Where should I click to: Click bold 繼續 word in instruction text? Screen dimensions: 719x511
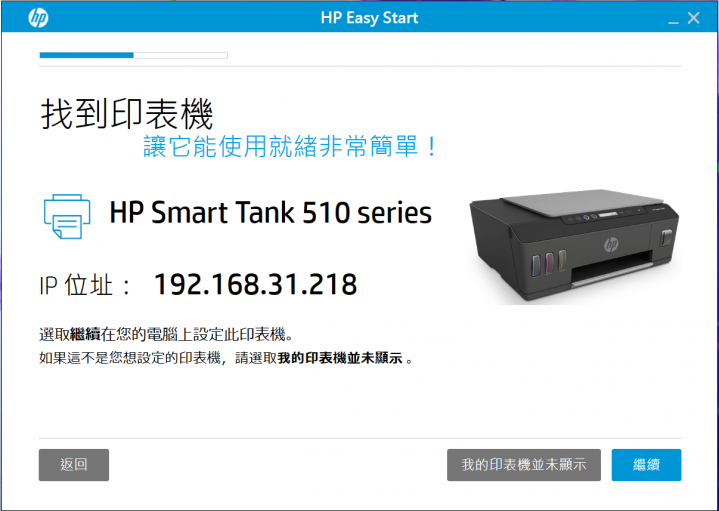pyautogui.click(x=85, y=334)
